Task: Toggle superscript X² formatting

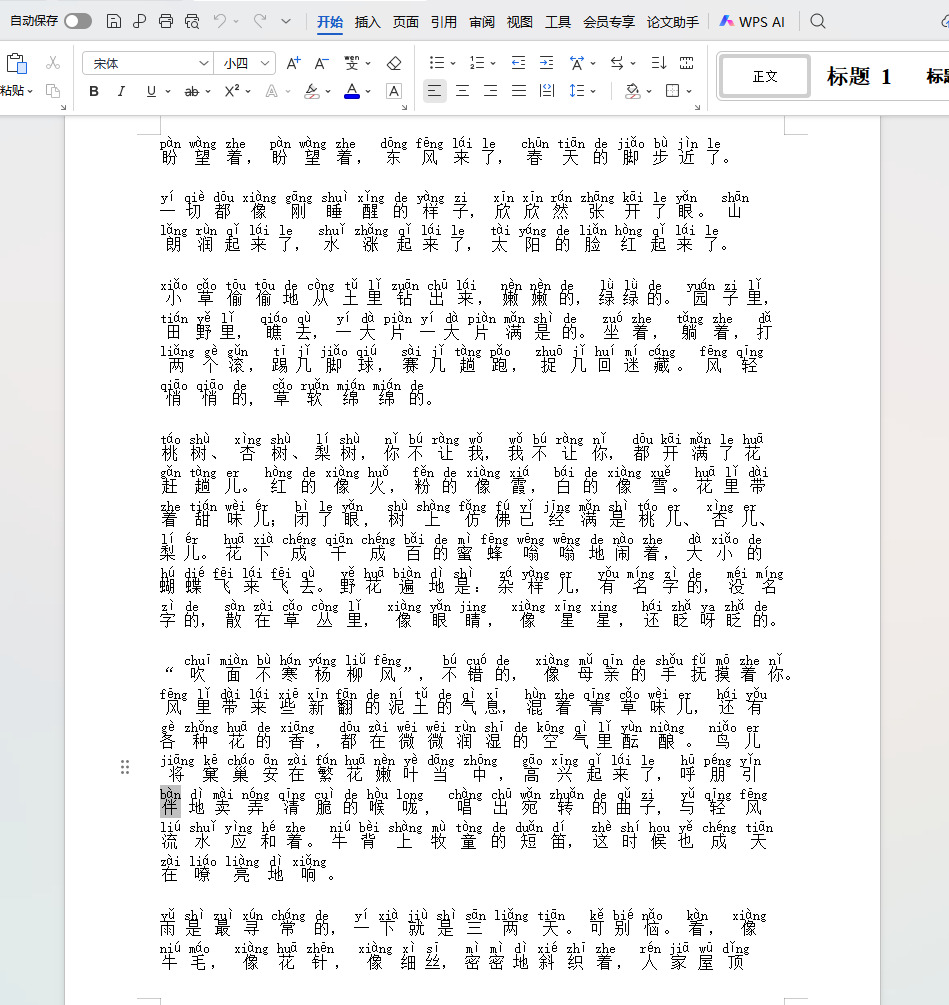Action: tap(232, 91)
